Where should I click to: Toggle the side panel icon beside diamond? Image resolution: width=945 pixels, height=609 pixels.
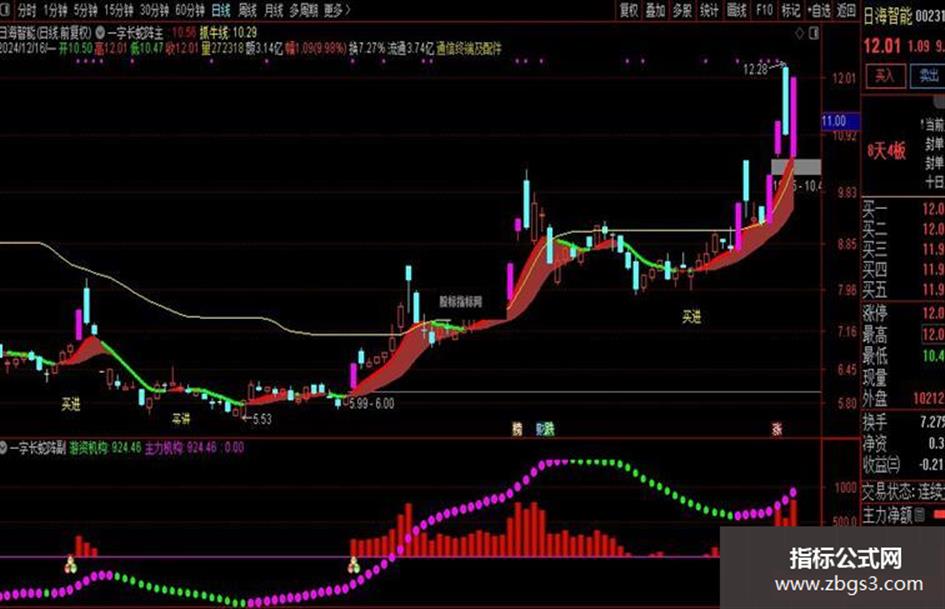814,33
